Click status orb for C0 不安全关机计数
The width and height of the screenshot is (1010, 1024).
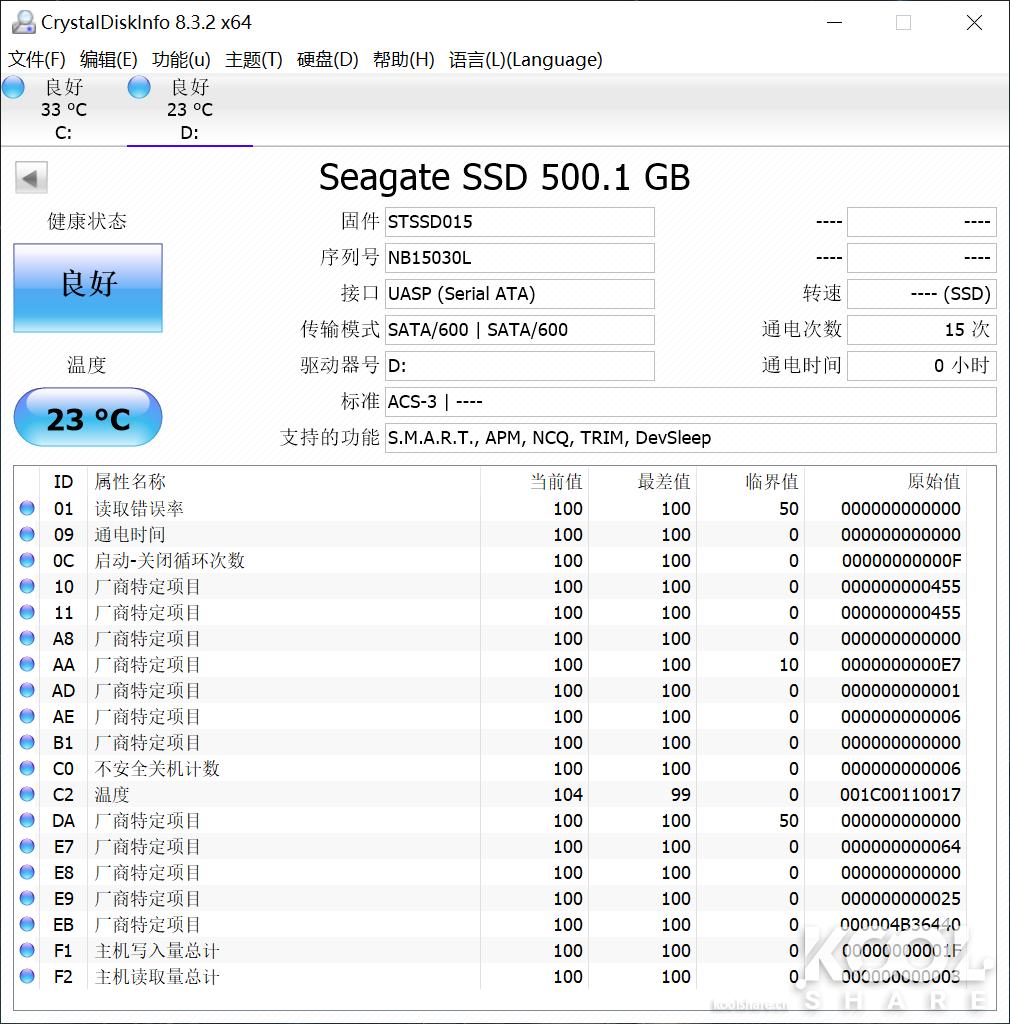pyautogui.click(x=27, y=769)
